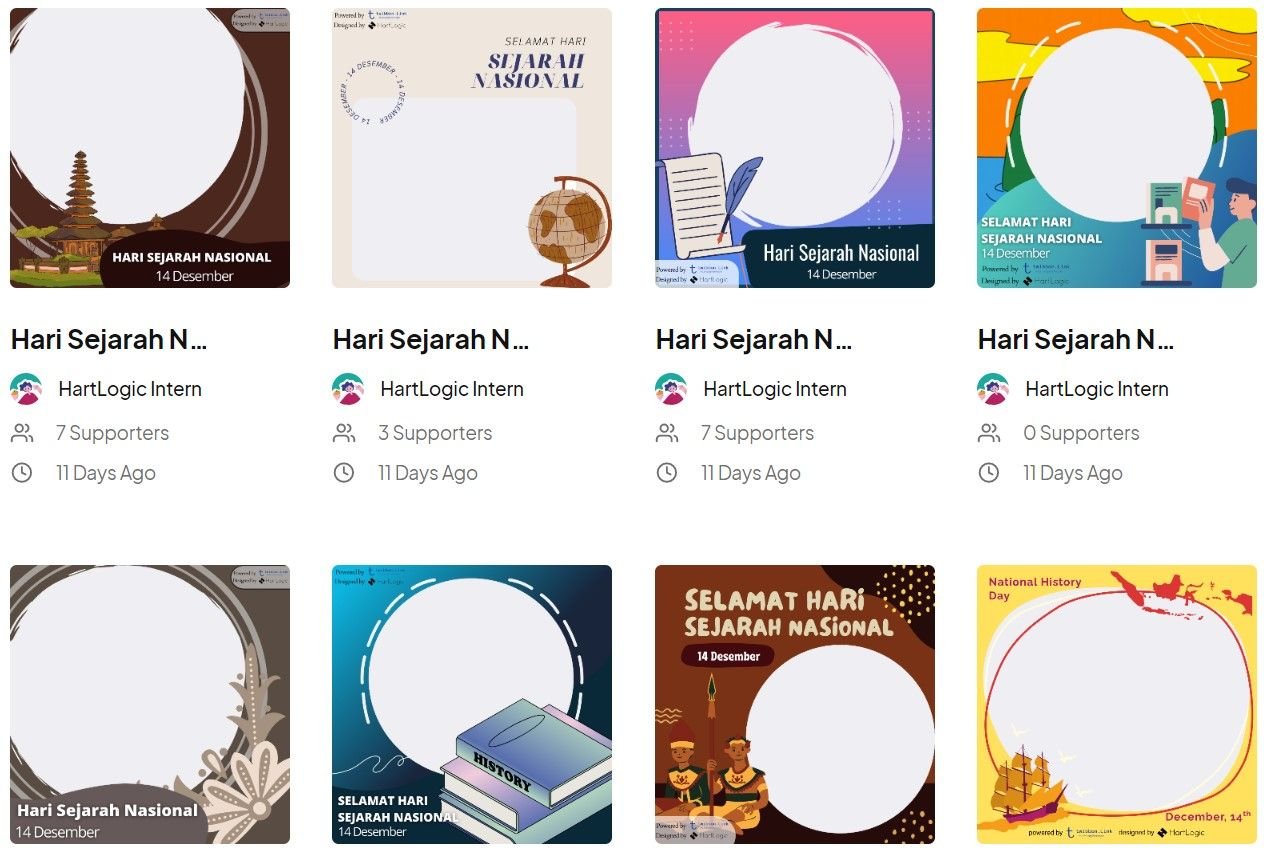Image resolution: width=1264 pixels, height=854 pixels.
Task: Click supporters icon beside 3 Supporters
Action: pyautogui.click(x=344, y=433)
